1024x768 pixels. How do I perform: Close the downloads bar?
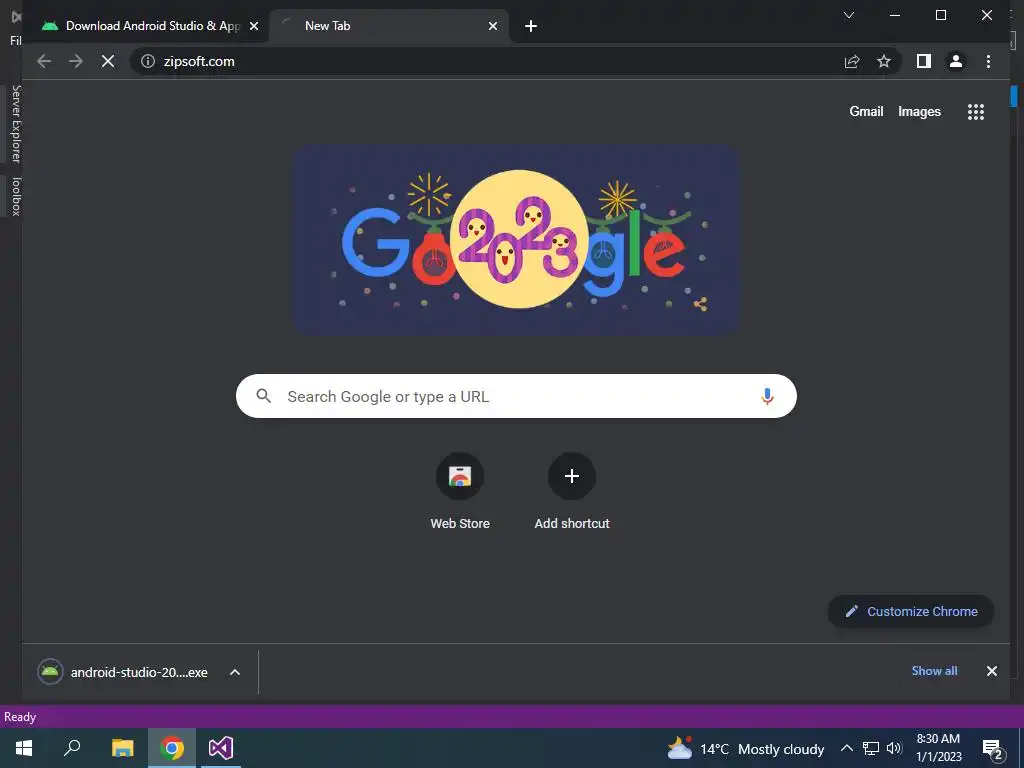click(x=991, y=671)
